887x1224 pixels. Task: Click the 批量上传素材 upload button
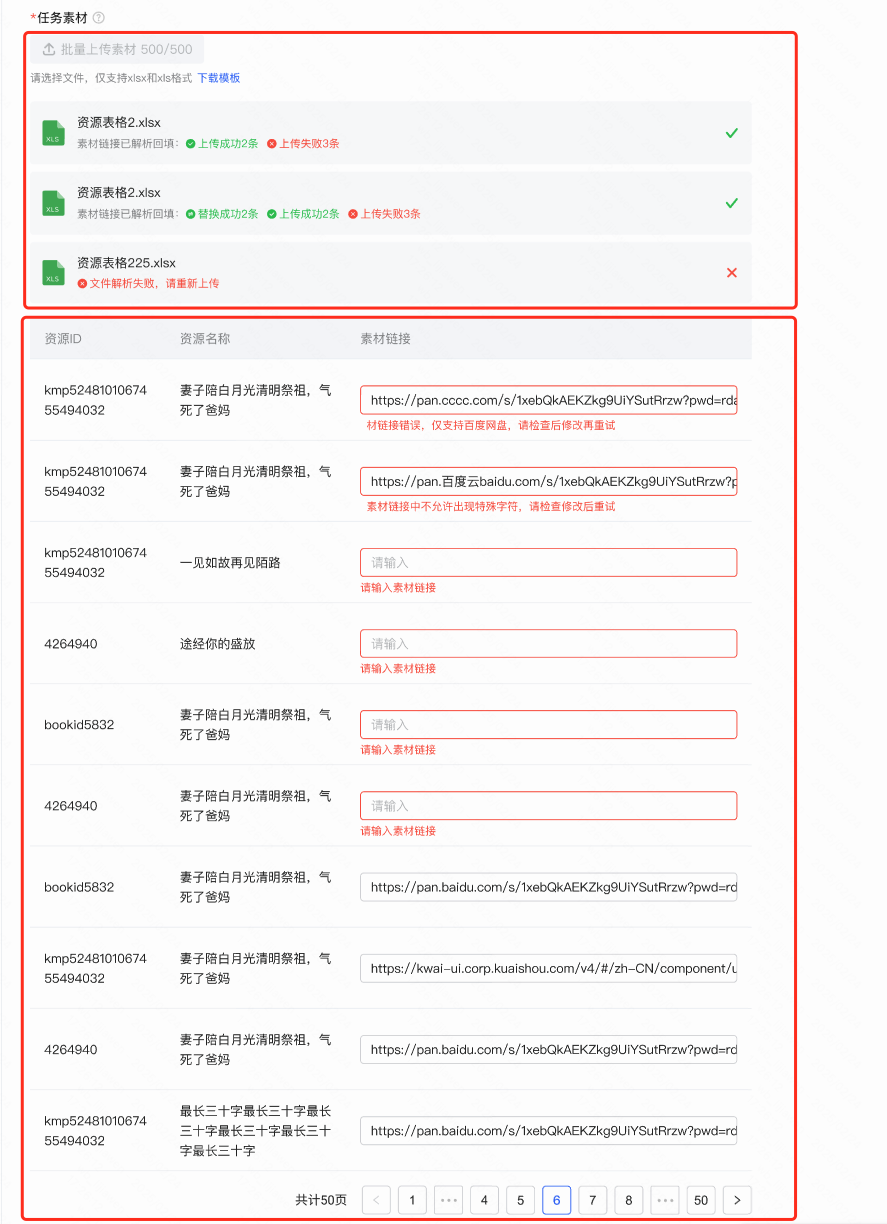tap(117, 50)
